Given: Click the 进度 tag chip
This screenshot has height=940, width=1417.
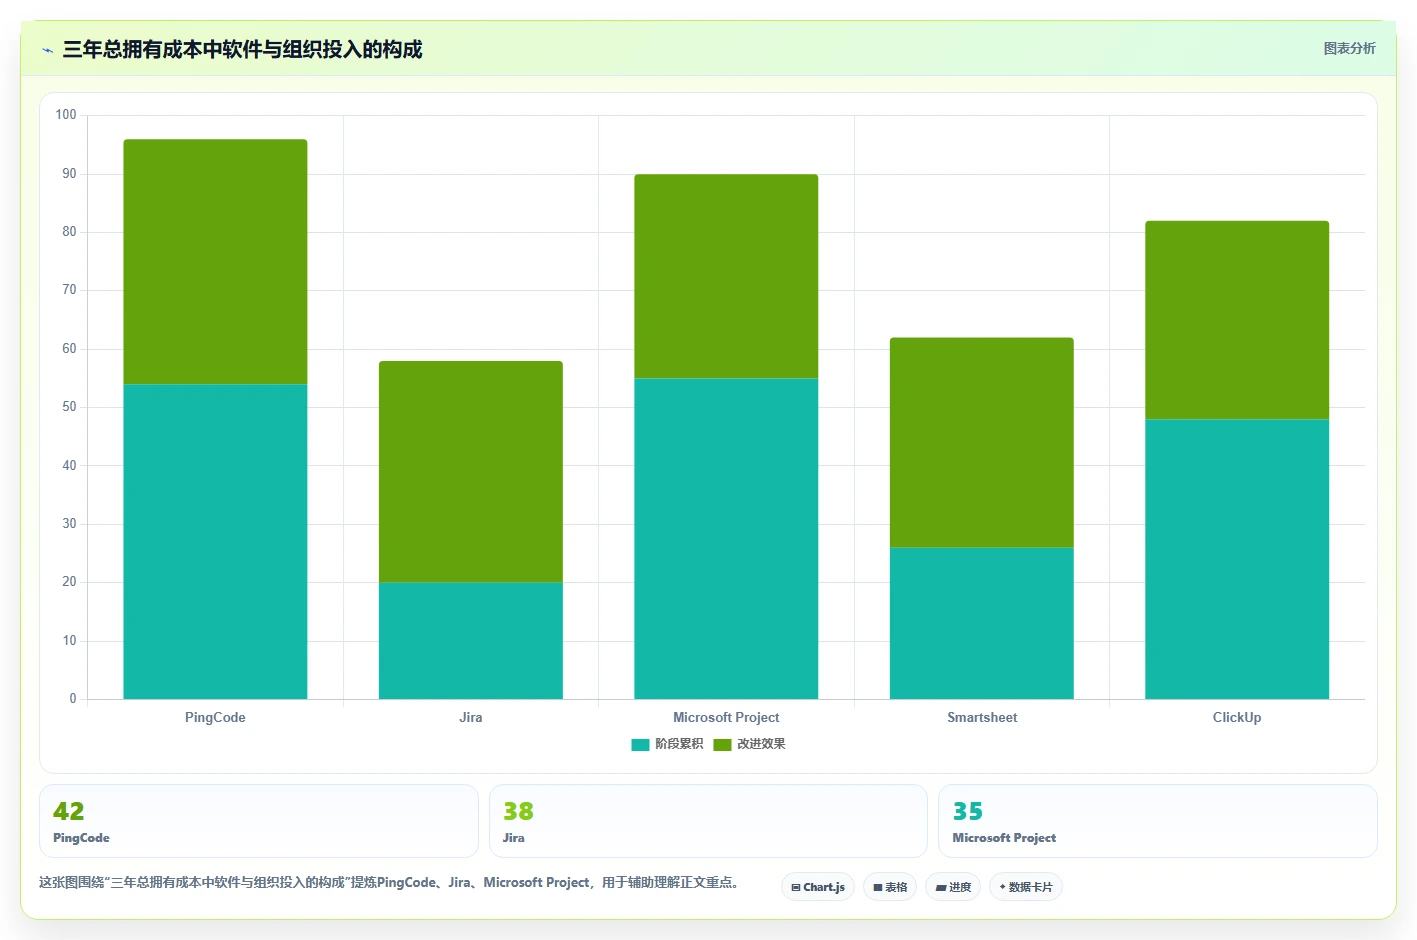Looking at the screenshot, I should (953, 887).
